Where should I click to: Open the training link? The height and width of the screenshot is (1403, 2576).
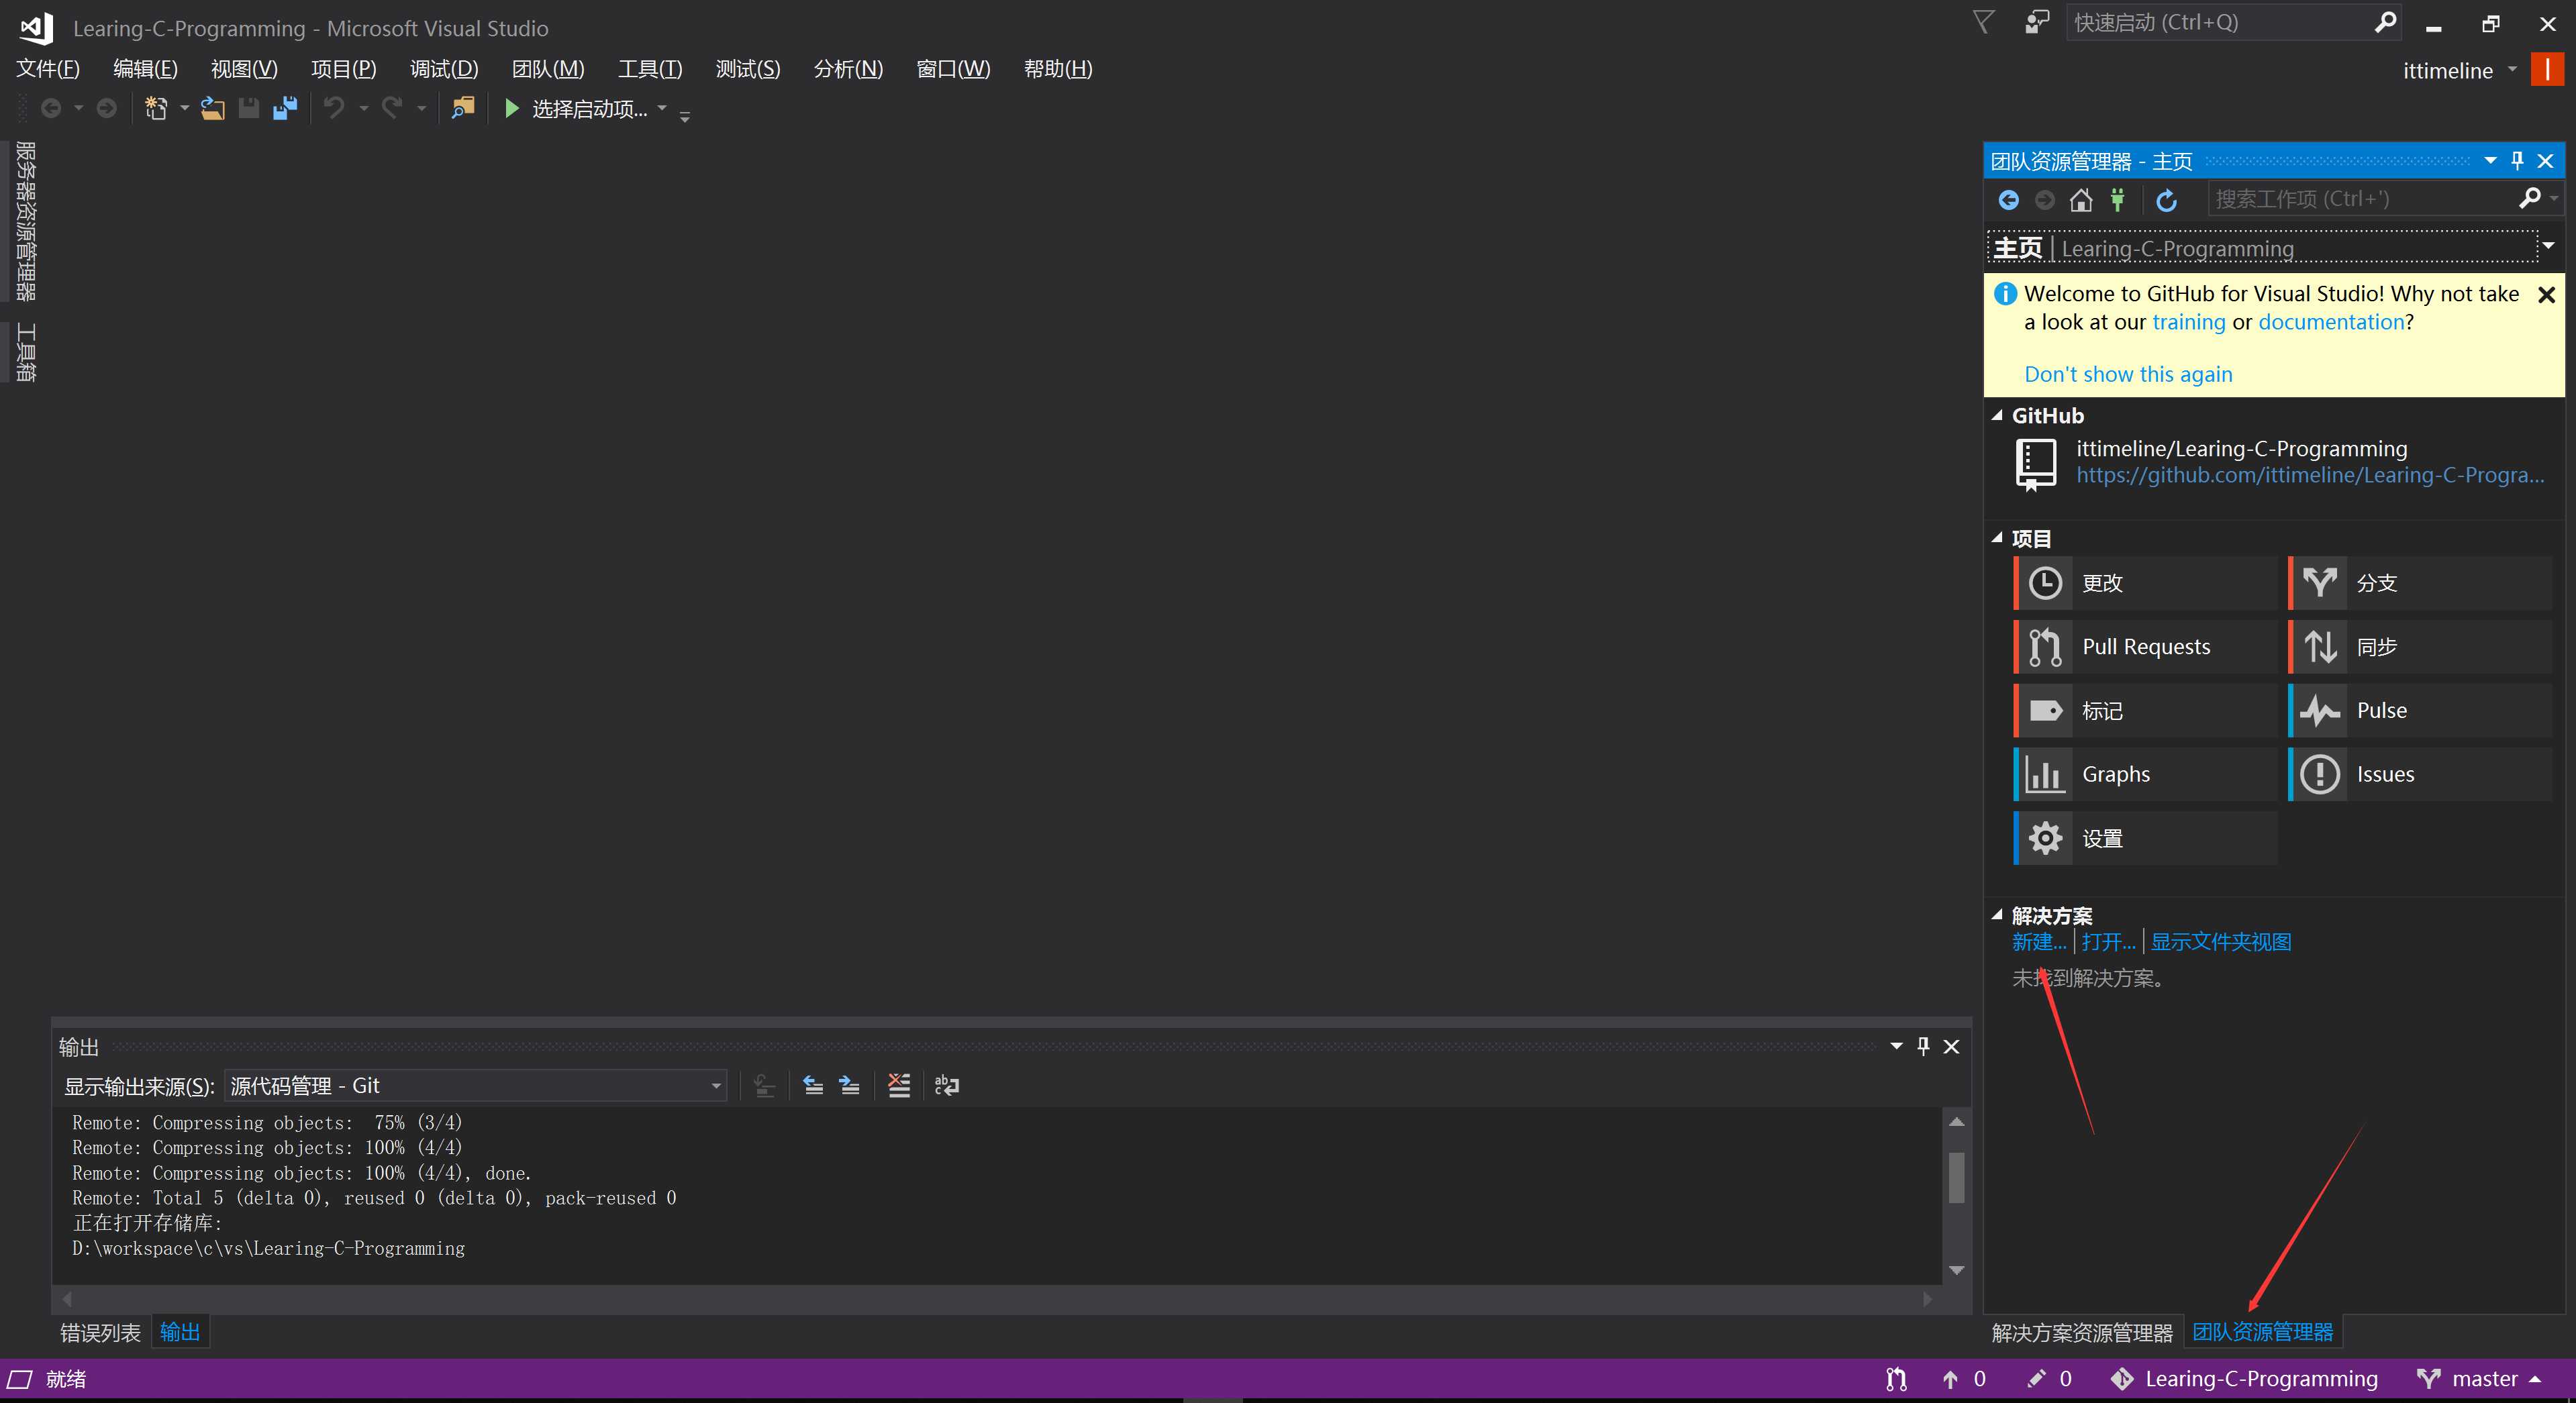click(x=2189, y=322)
